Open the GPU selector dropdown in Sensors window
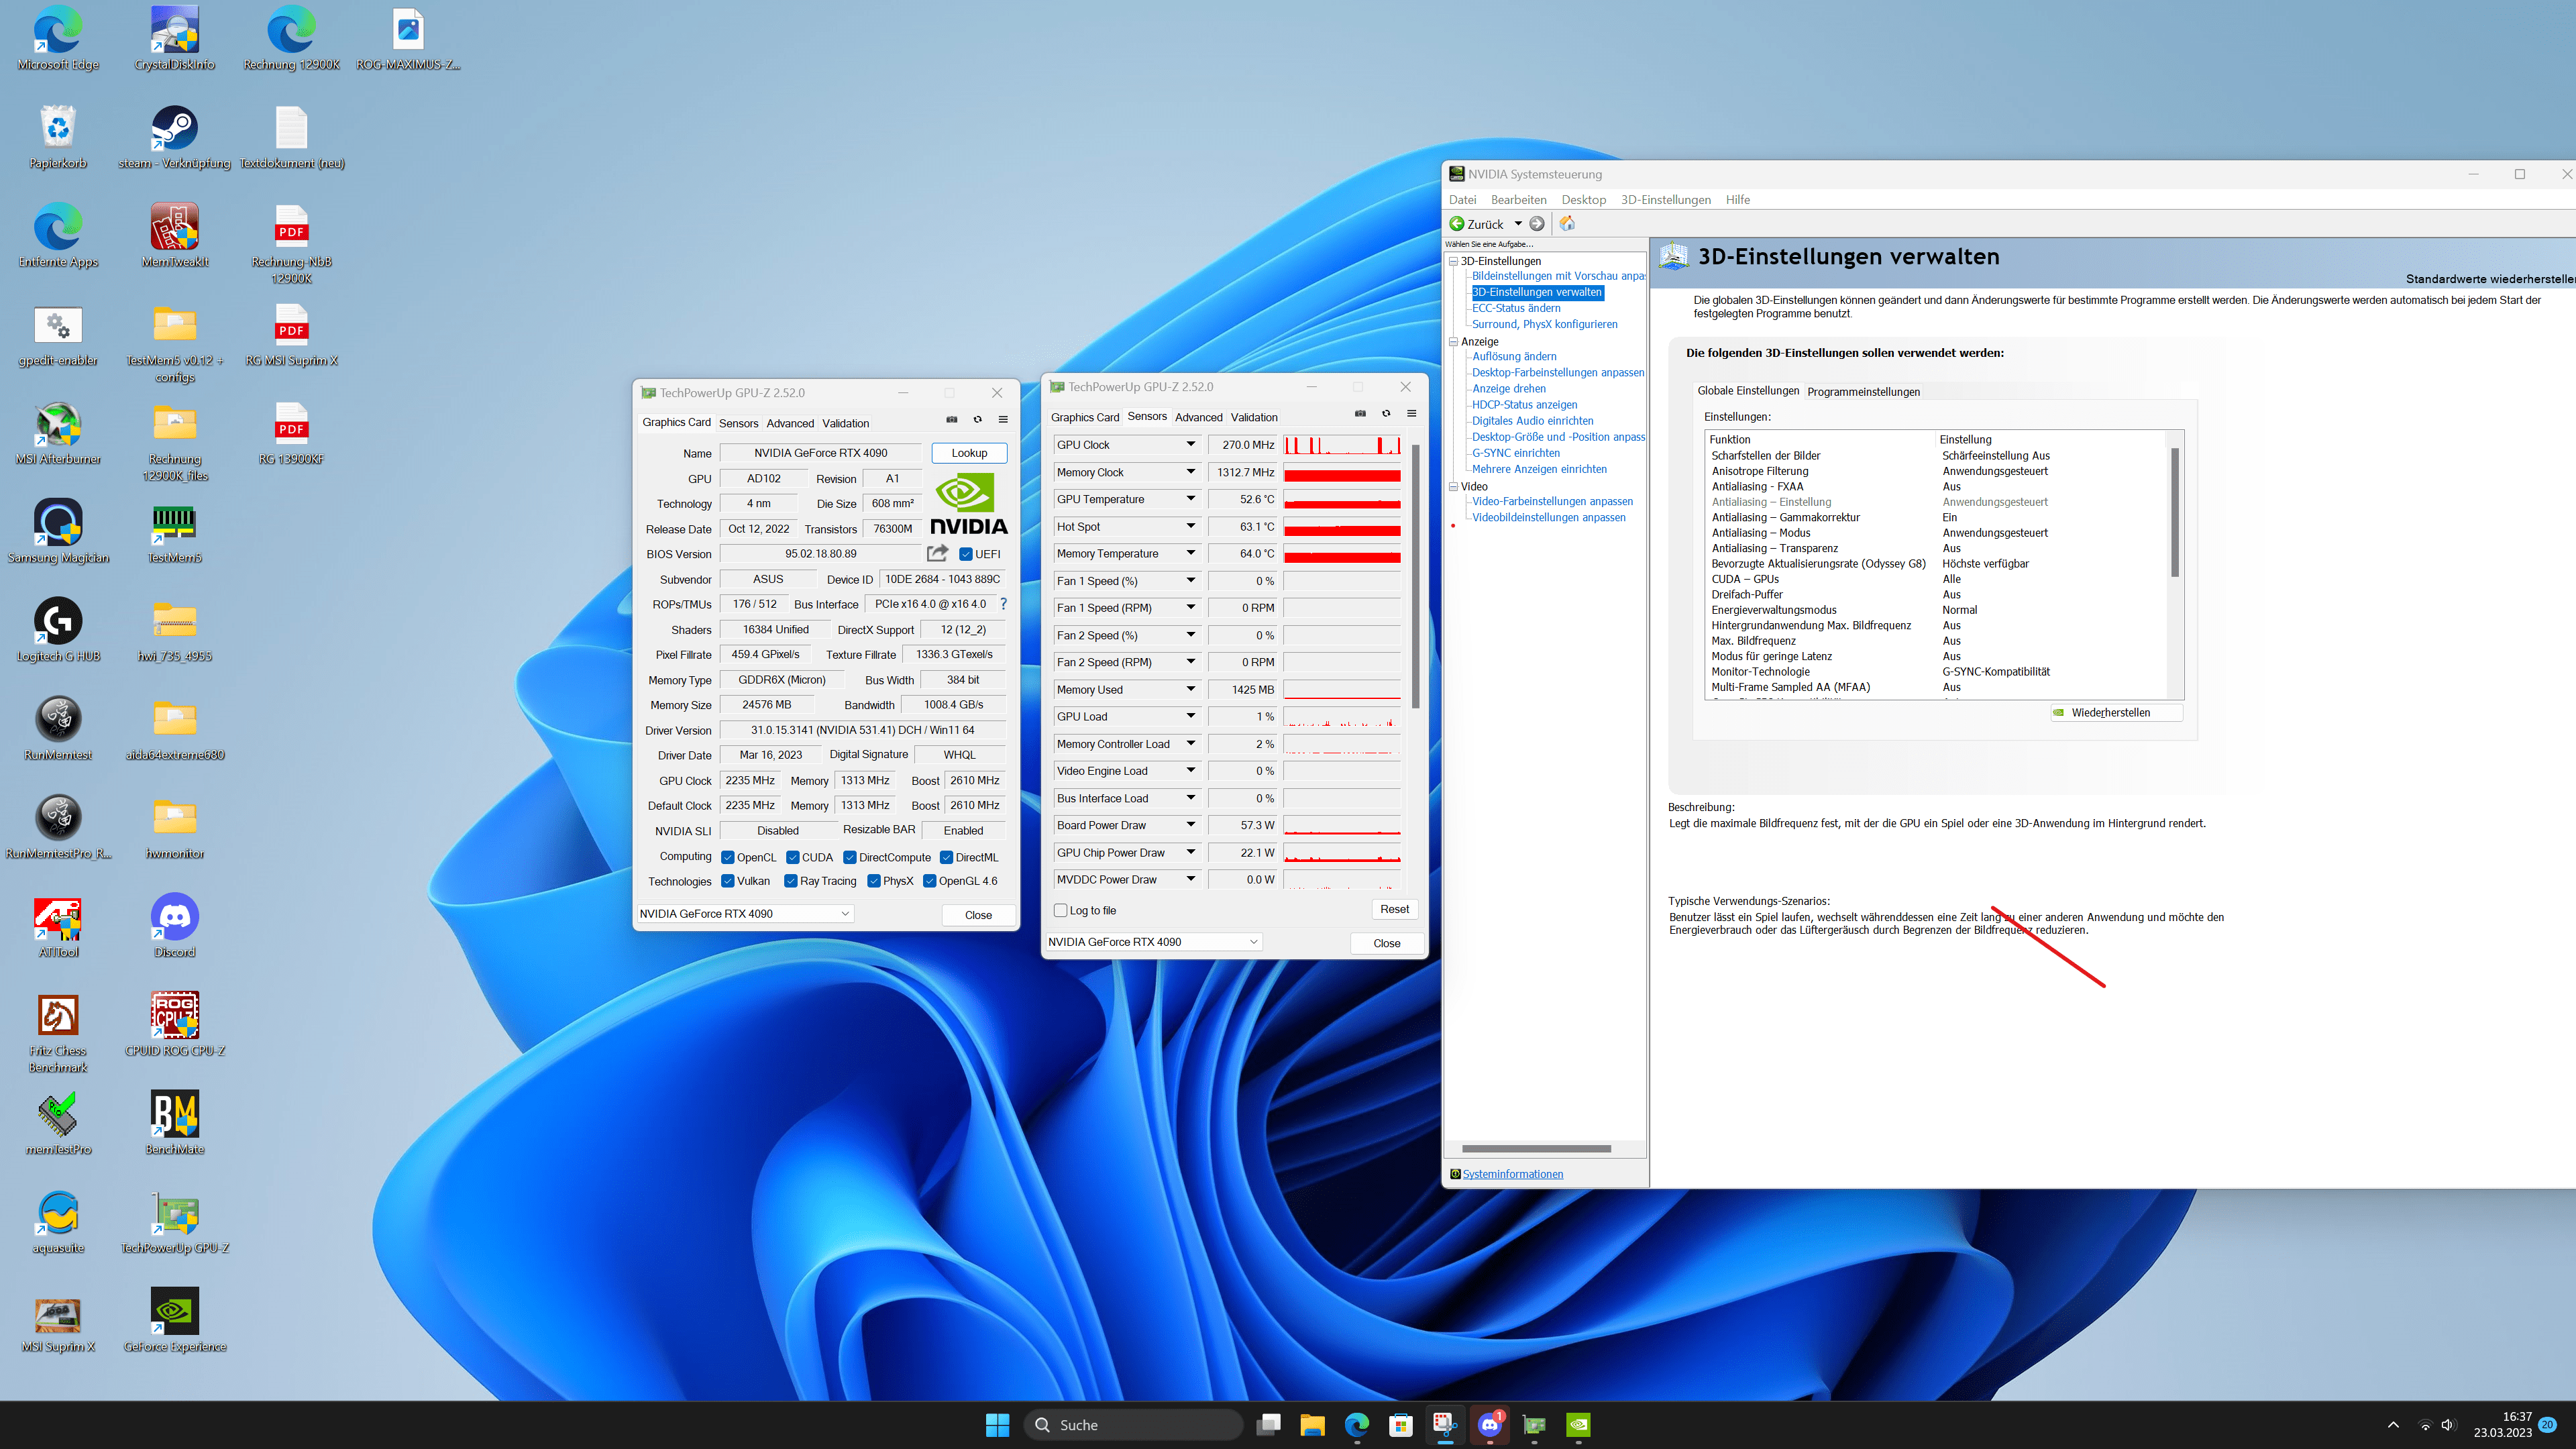Image resolution: width=2576 pixels, height=1449 pixels. tap(1153, 942)
